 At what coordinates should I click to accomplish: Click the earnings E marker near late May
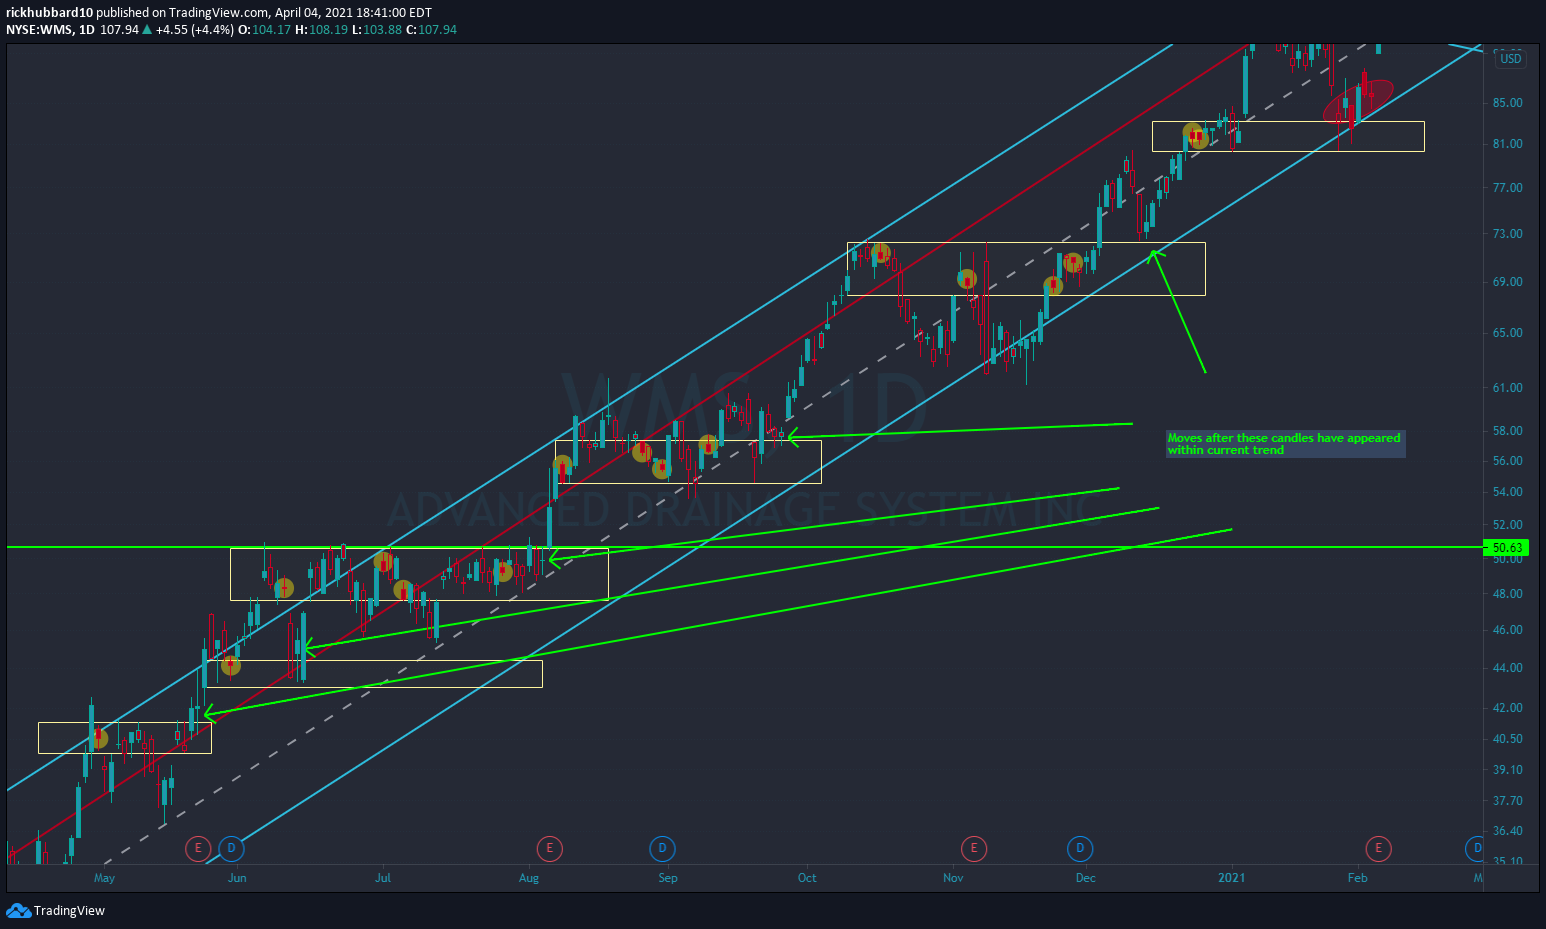(x=198, y=849)
